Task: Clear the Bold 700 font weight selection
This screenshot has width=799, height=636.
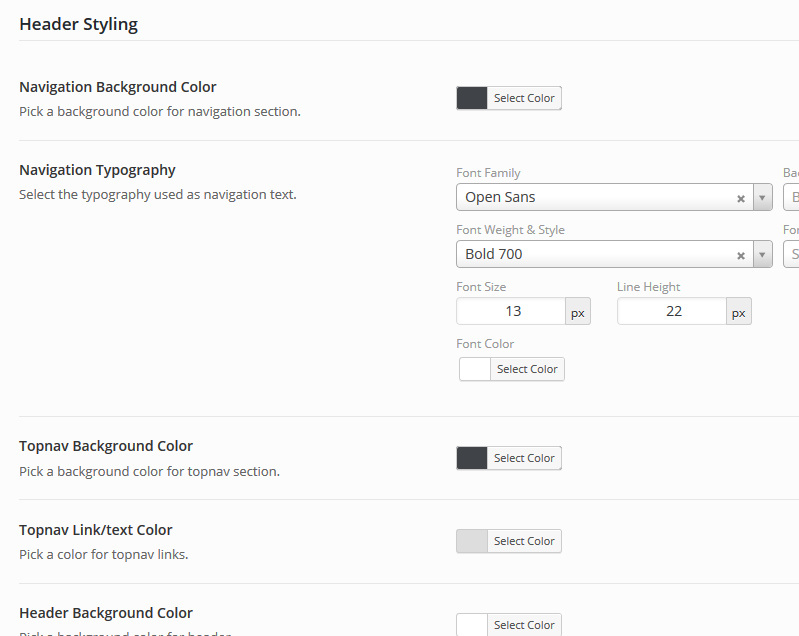Action: 741,255
